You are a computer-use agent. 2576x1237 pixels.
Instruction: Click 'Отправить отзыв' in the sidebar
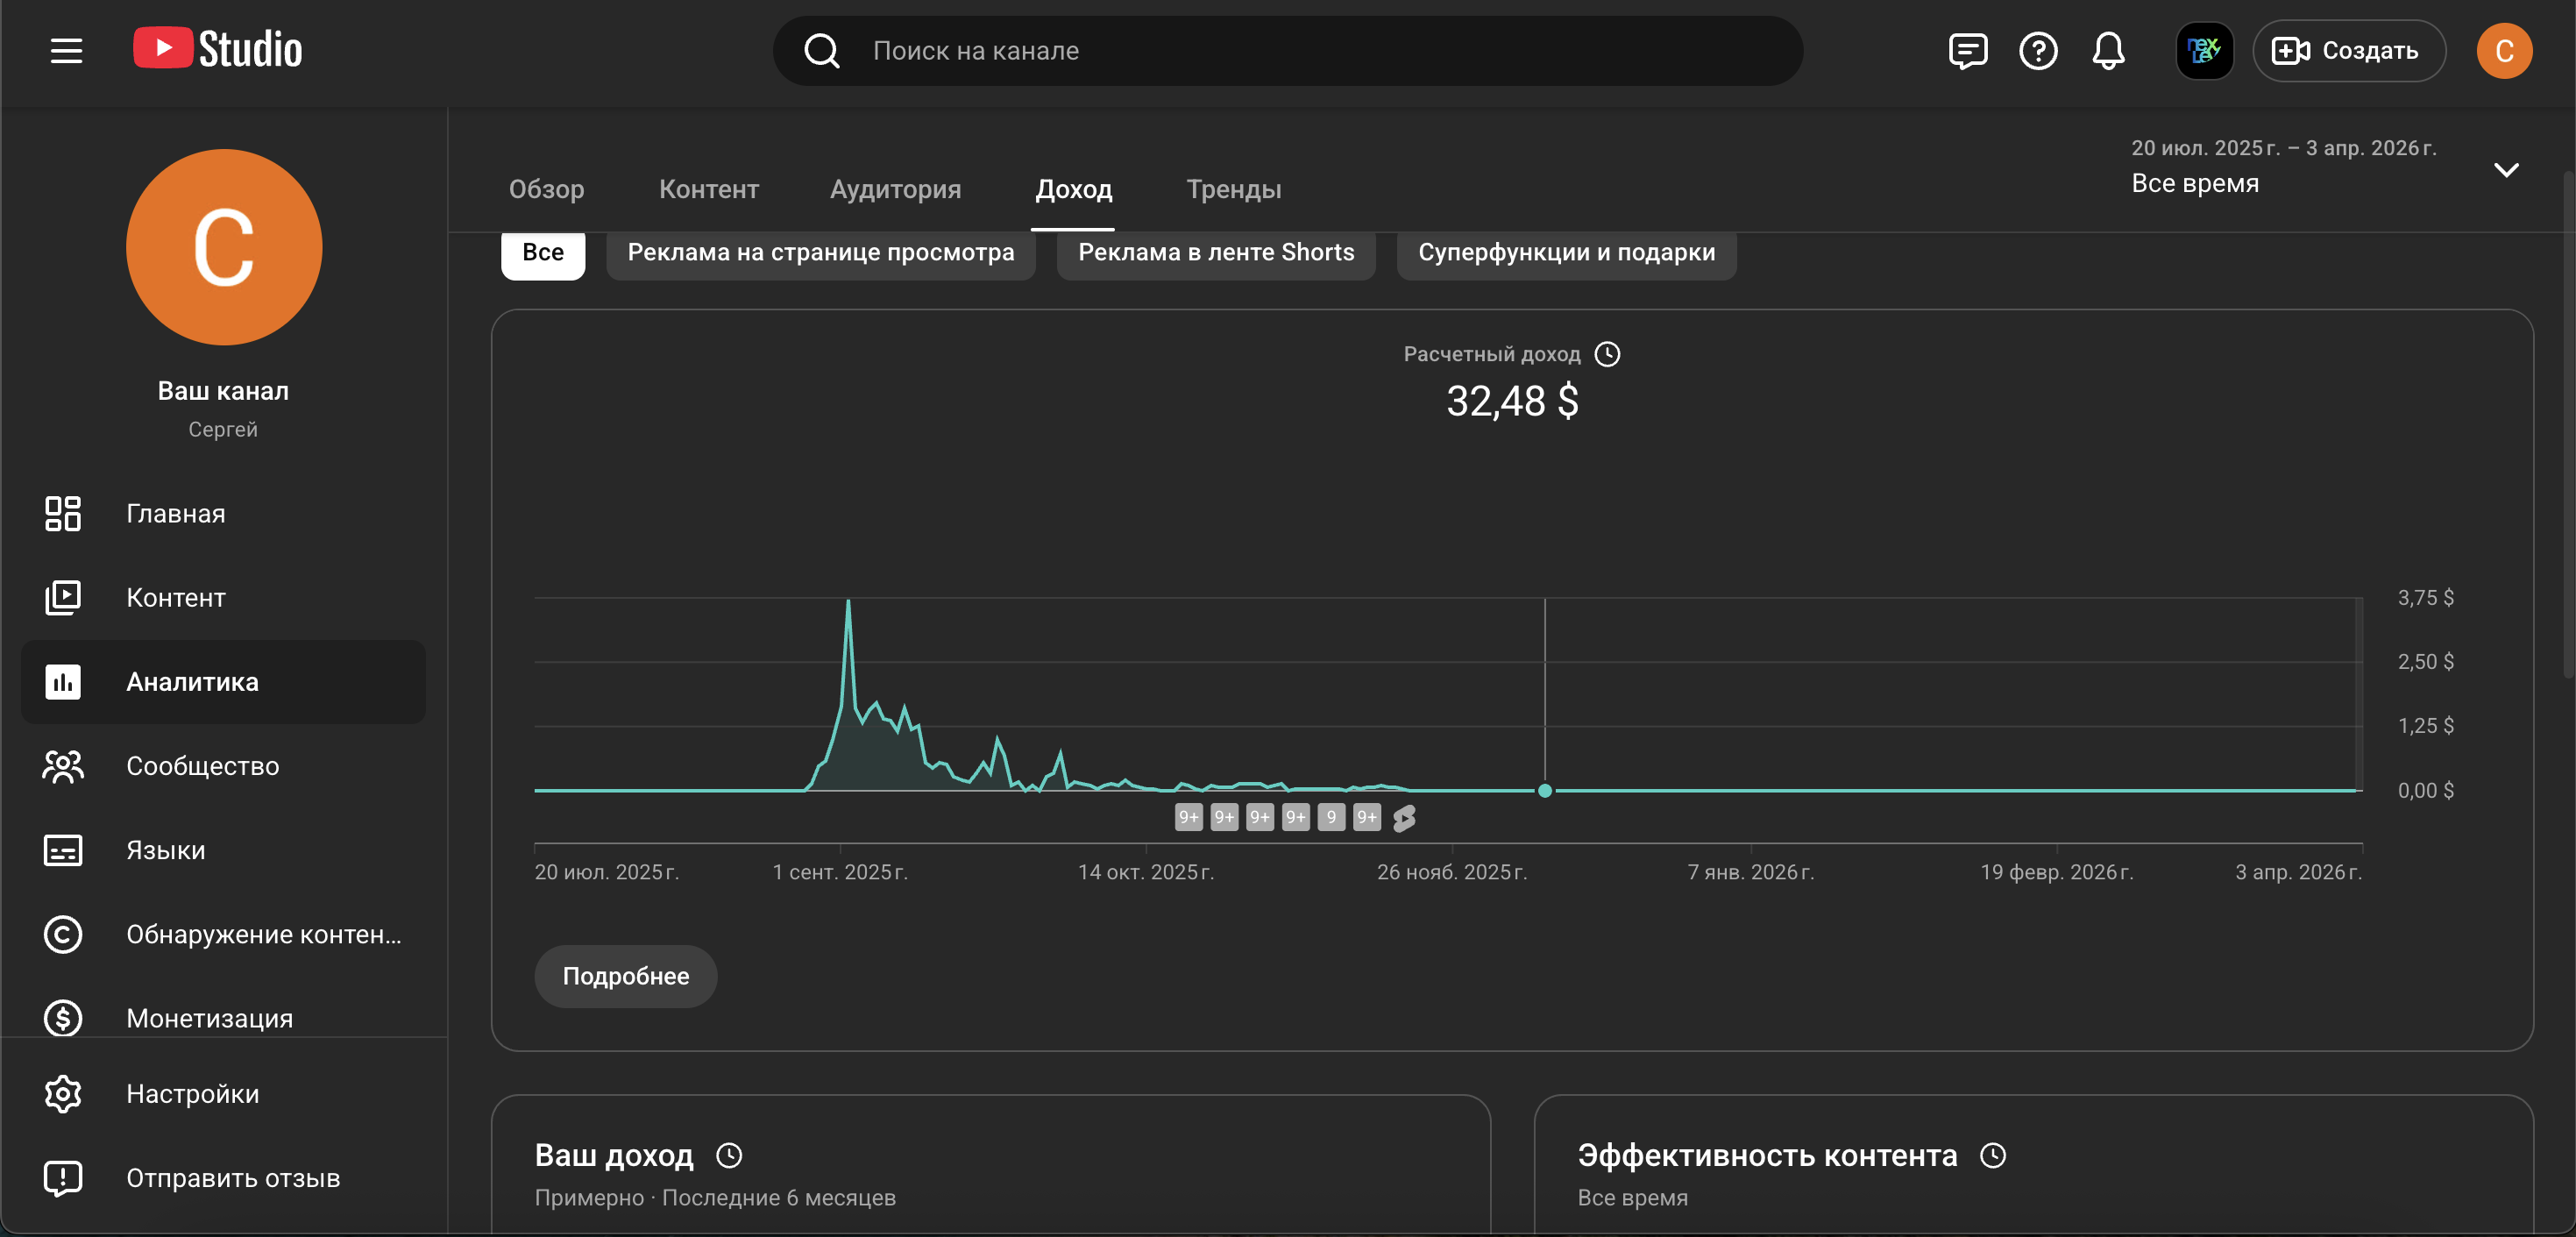(232, 1177)
